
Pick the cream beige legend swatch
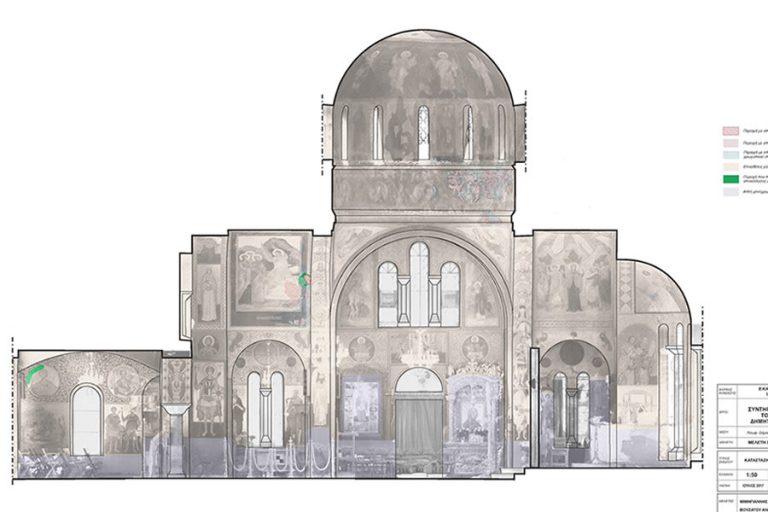[730, 167]
